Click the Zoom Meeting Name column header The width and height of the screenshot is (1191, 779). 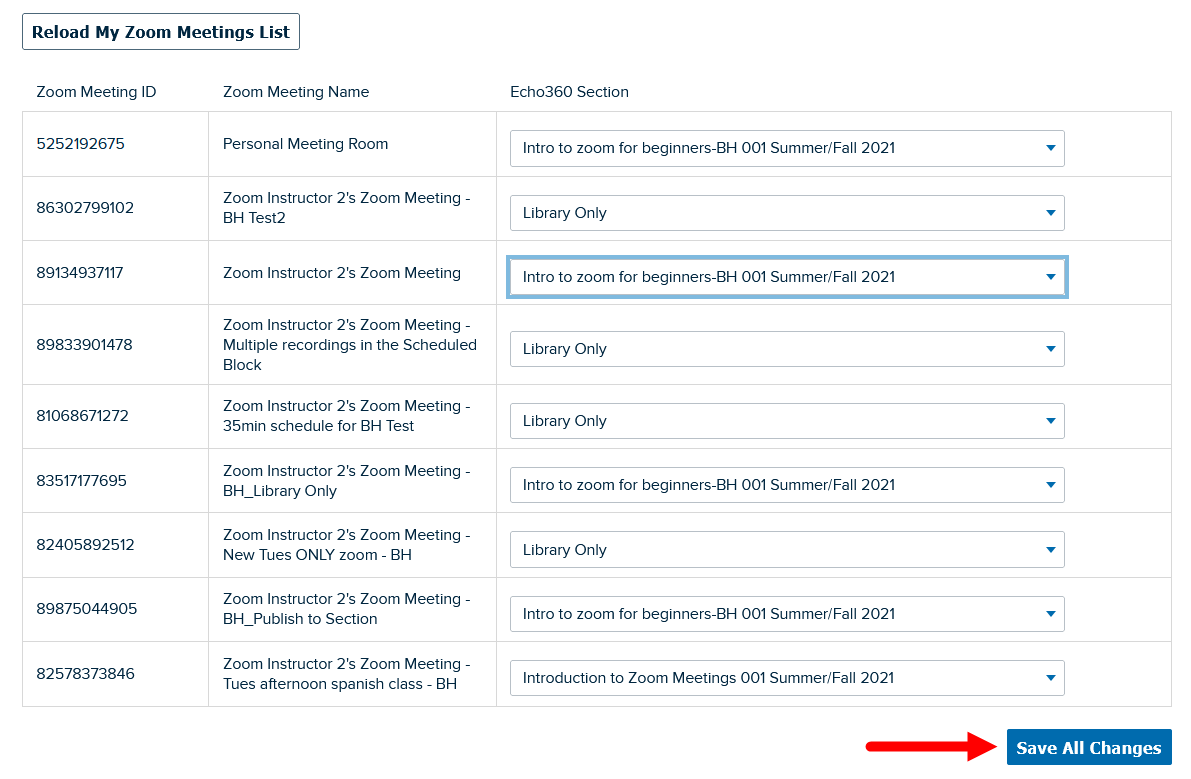point(297,91)
